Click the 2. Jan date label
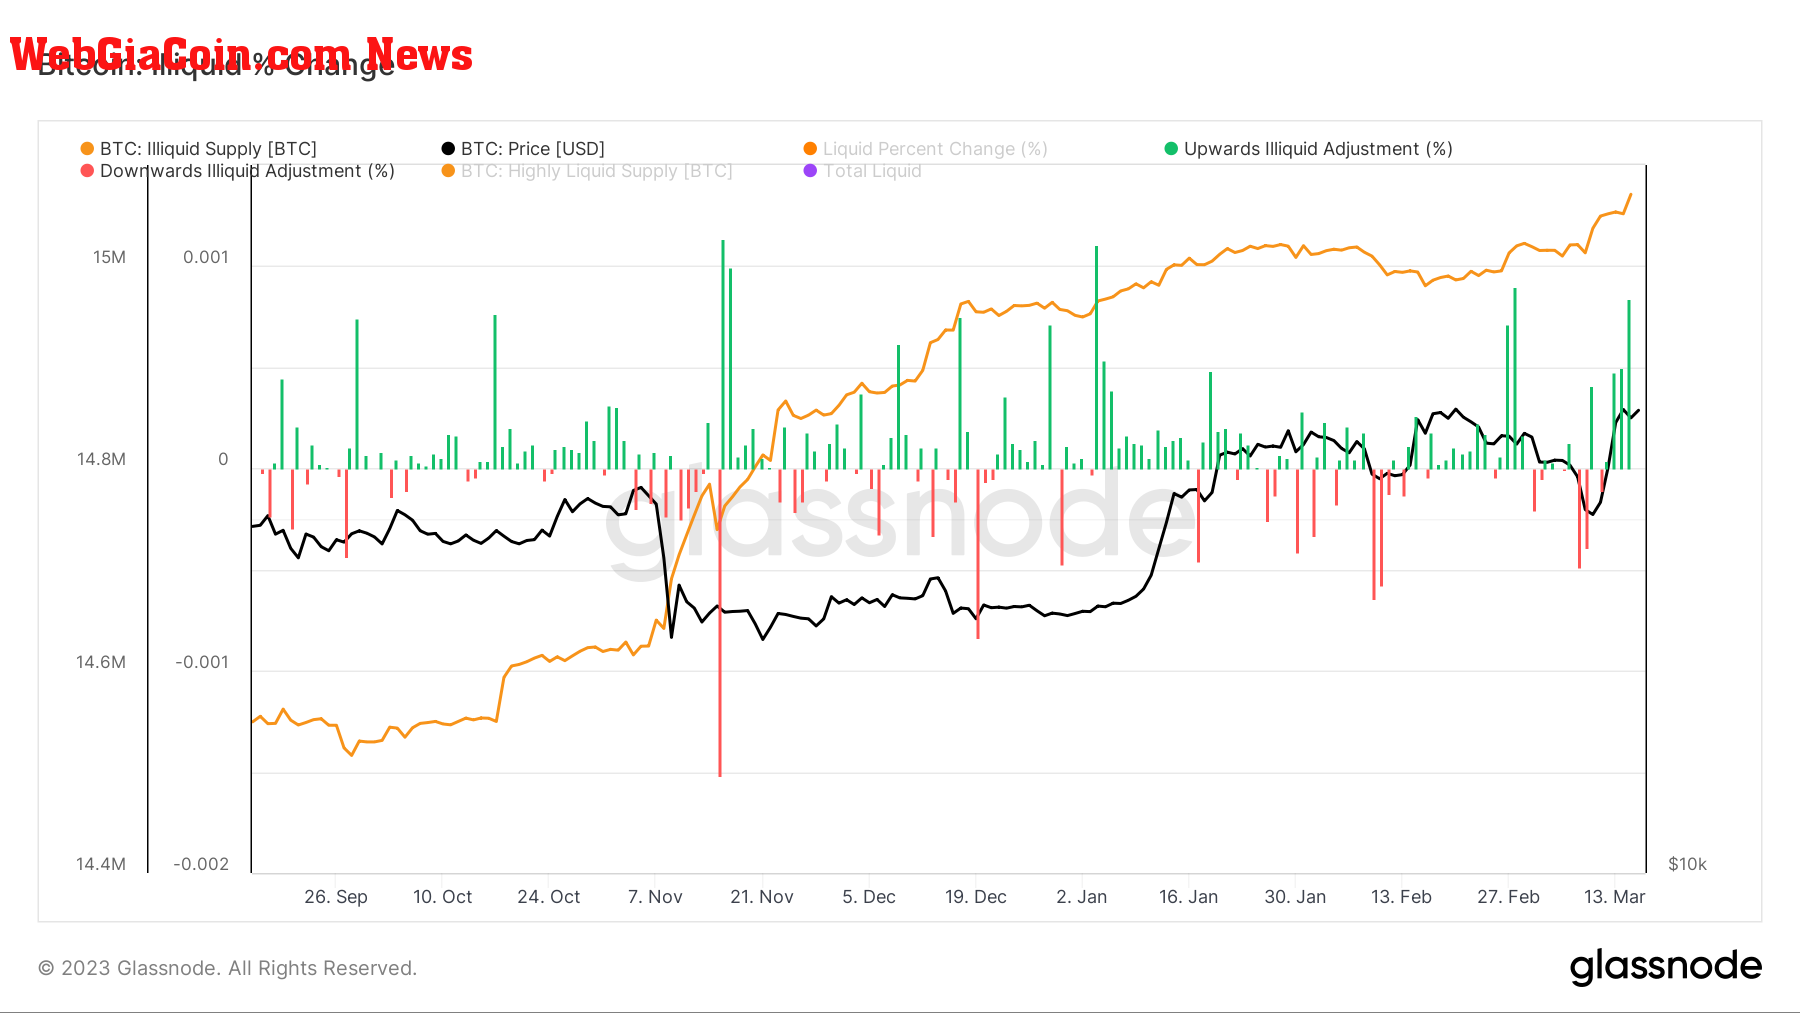The image size is (1800, 1013). [x=1082, y=897]
